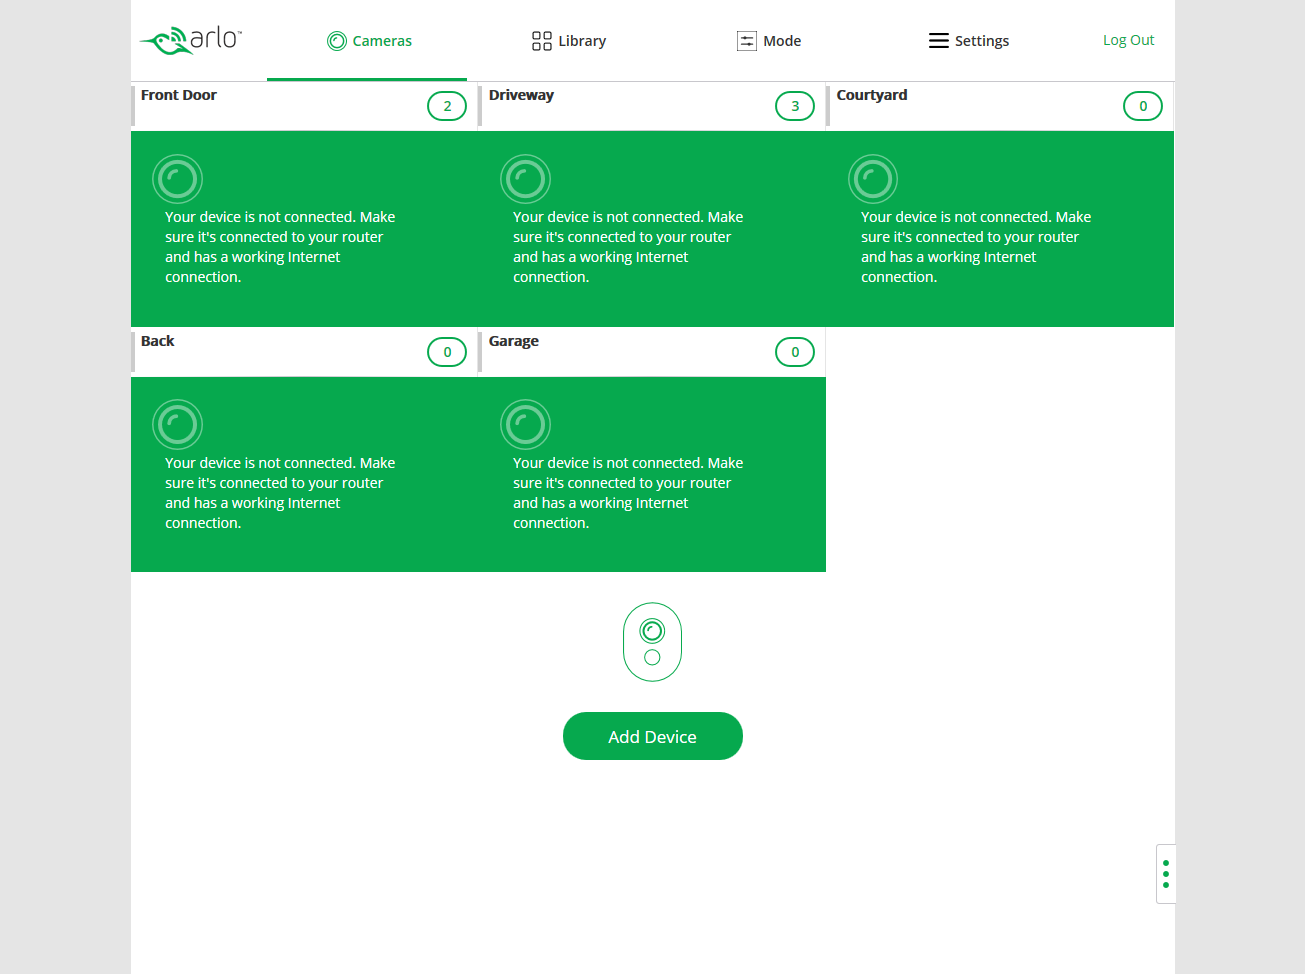Screen dimensions: 1305x974
Task: Click the Garage camera count badge
Action: (x=795, y=352)
